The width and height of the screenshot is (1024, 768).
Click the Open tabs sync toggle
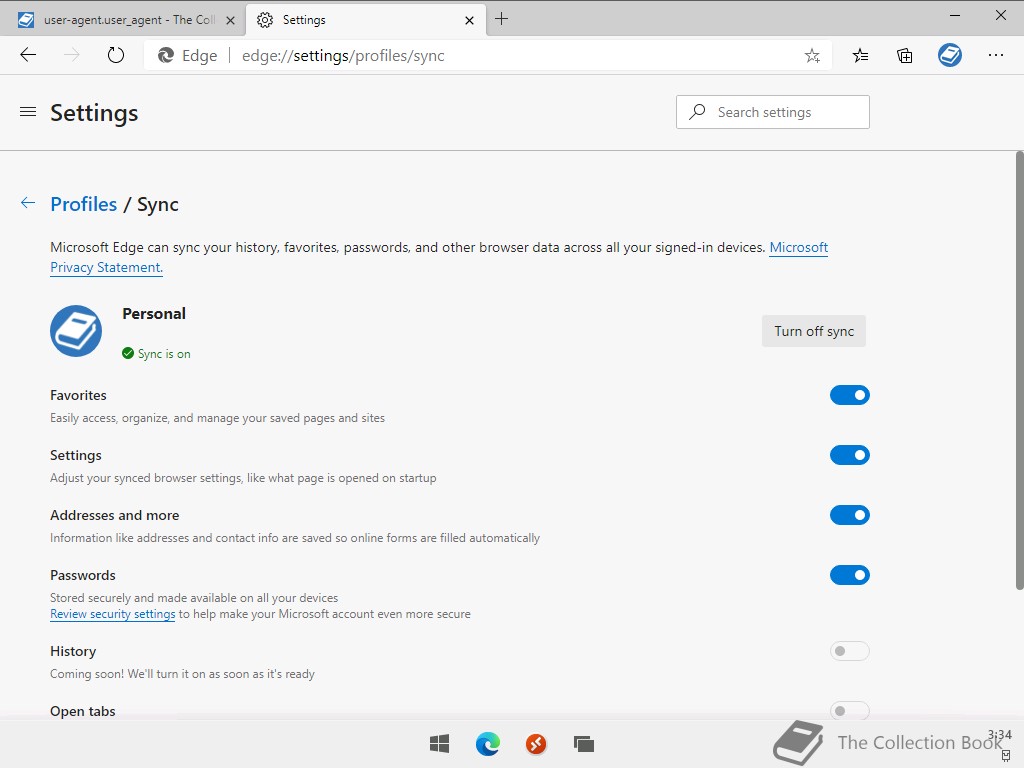click(850, 711)
